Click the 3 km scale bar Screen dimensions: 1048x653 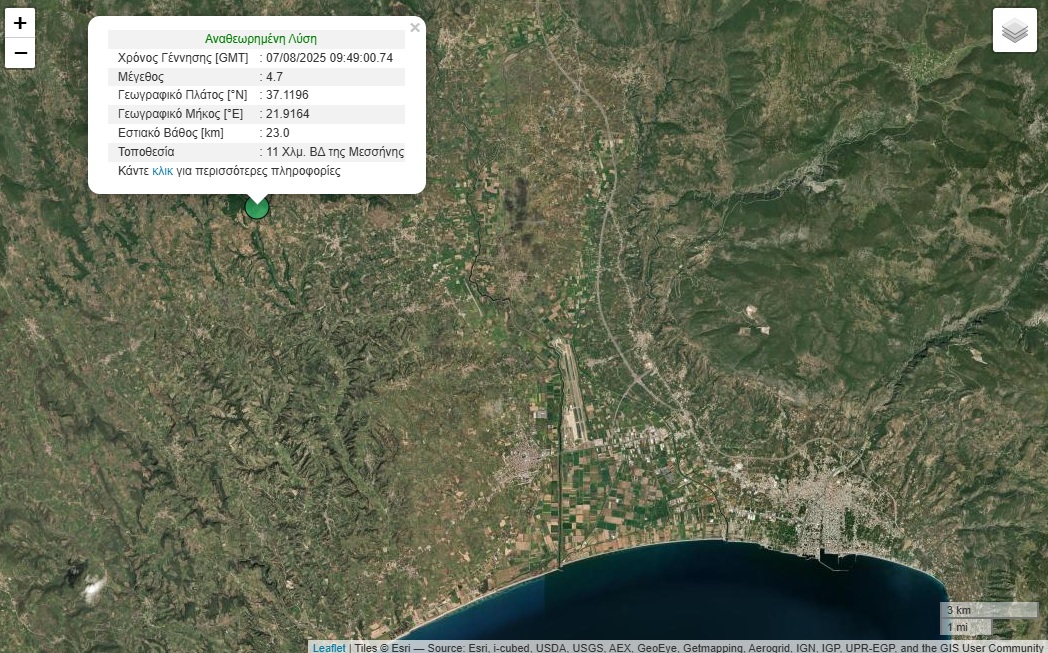[x=989, y=610]
